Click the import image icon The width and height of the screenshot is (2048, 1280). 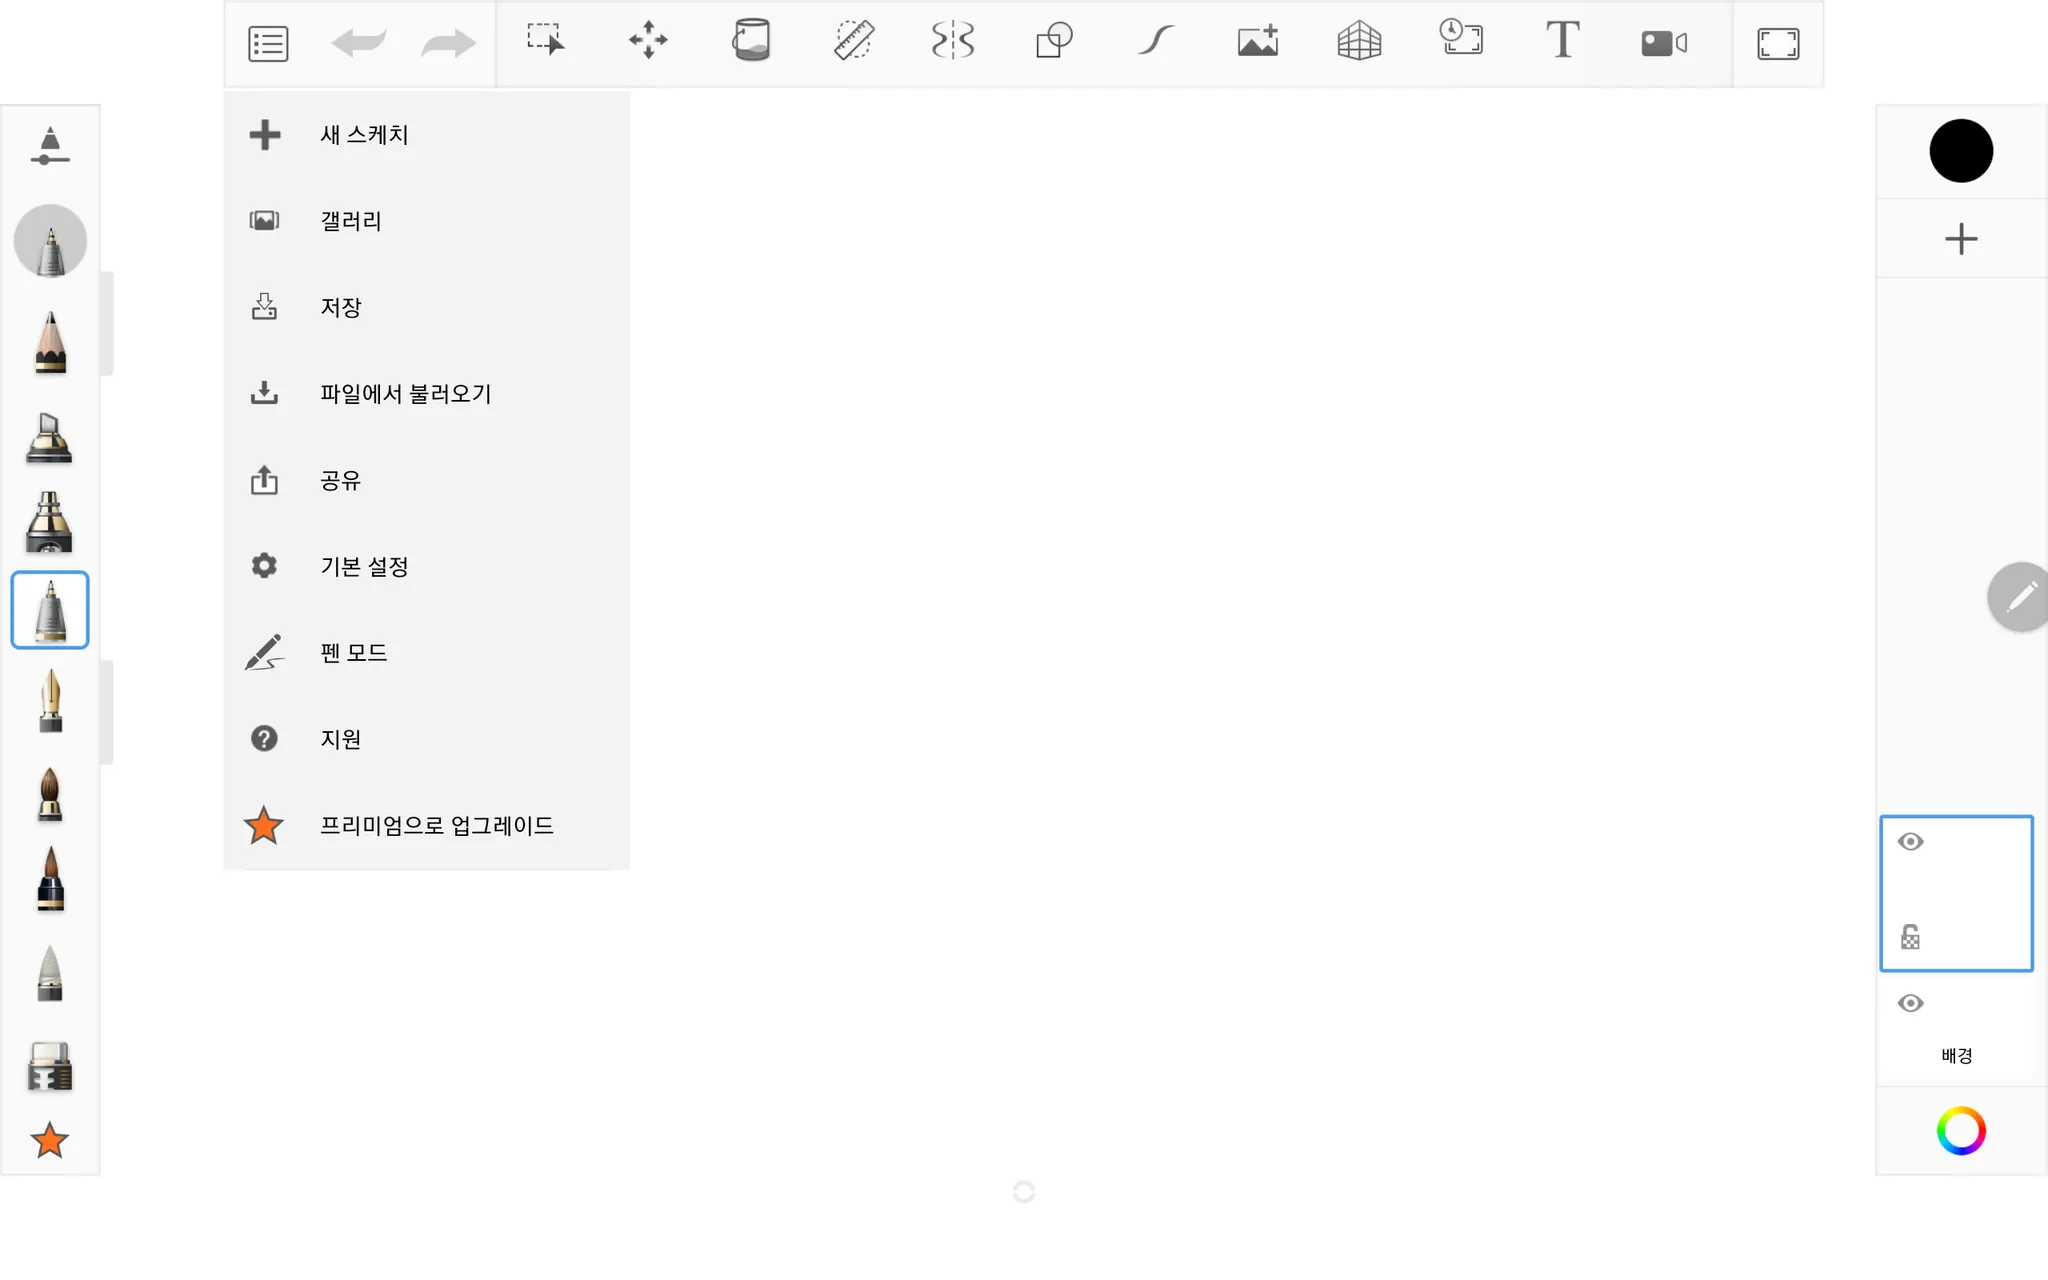1257,42
